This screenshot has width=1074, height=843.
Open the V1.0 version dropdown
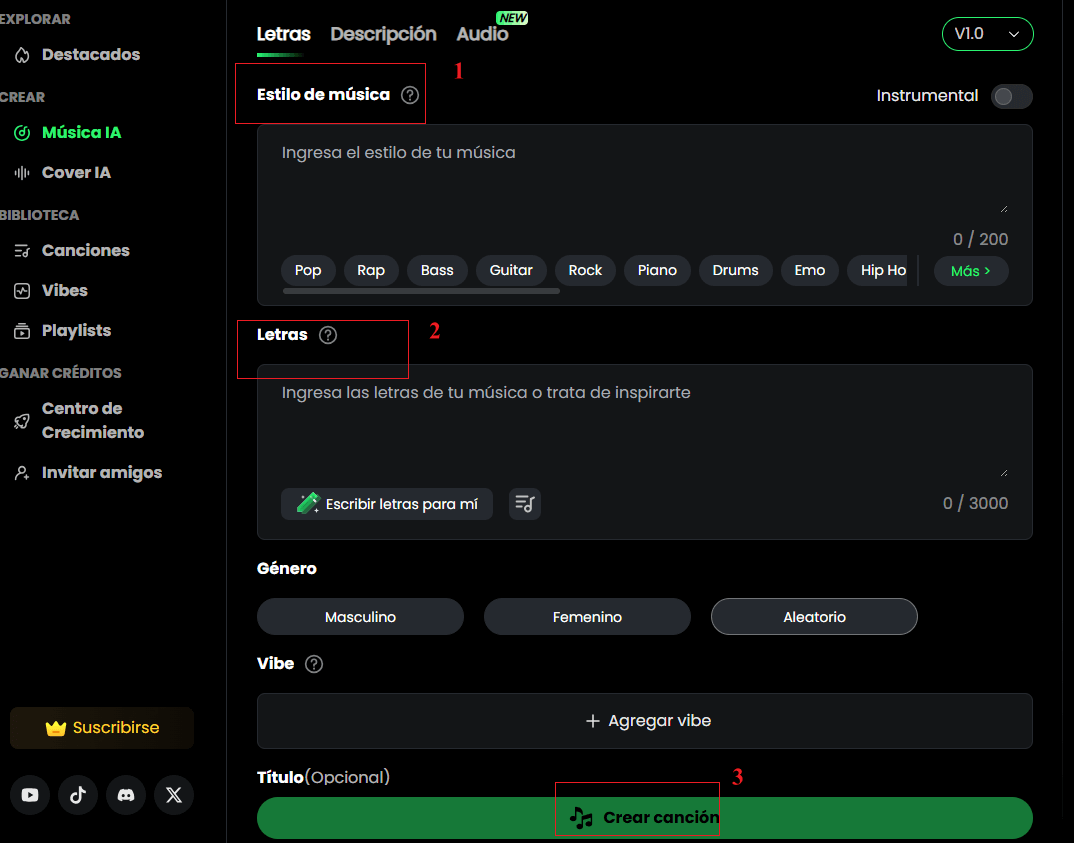coord(987,33)
